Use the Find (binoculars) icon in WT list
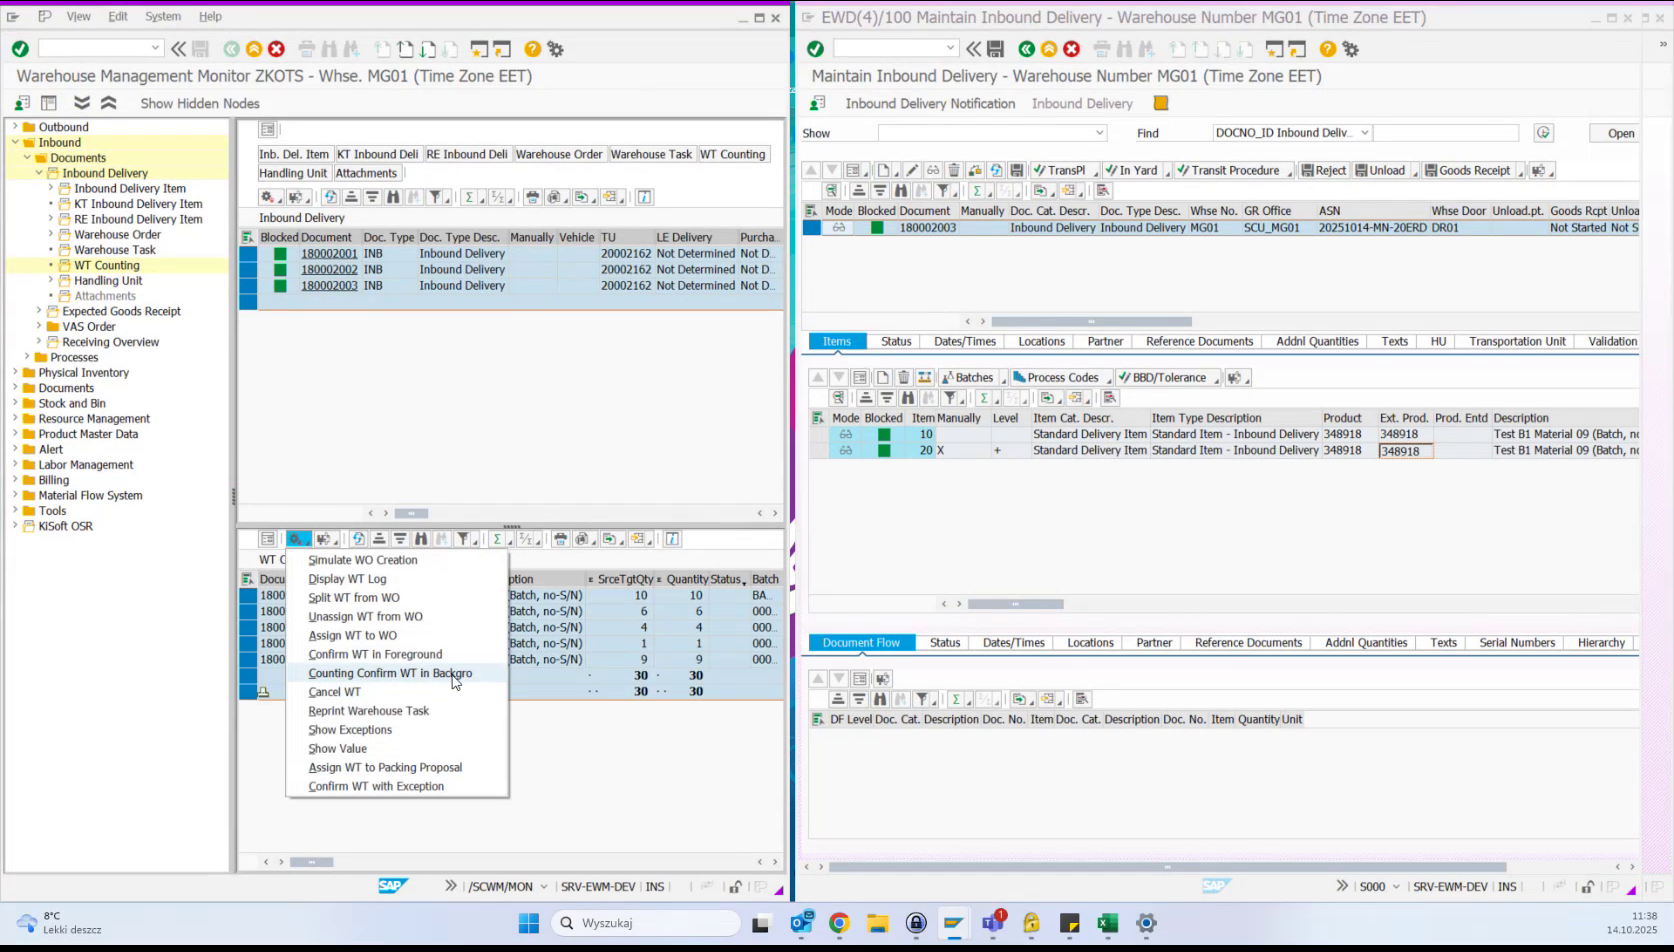The image size is (1674, 952). click(x=421, y=539)
